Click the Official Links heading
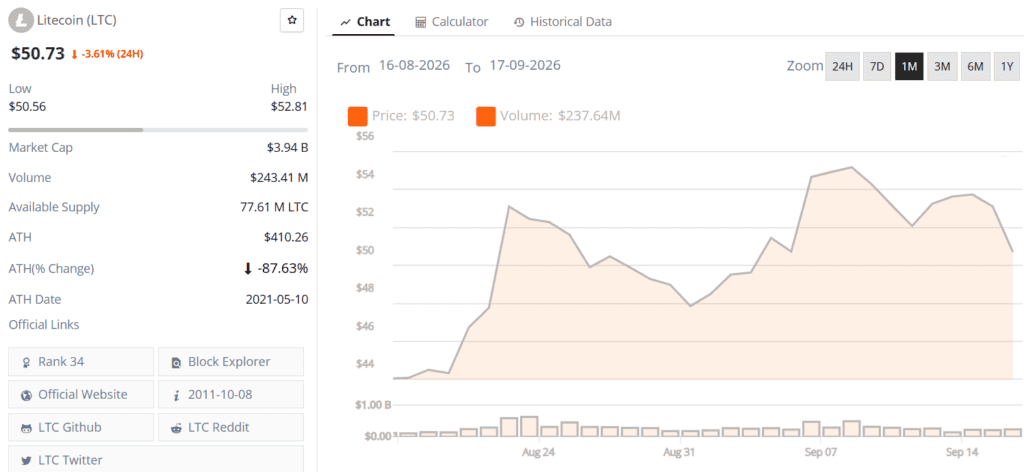1024x472 pixels. [x=44, y=324]
